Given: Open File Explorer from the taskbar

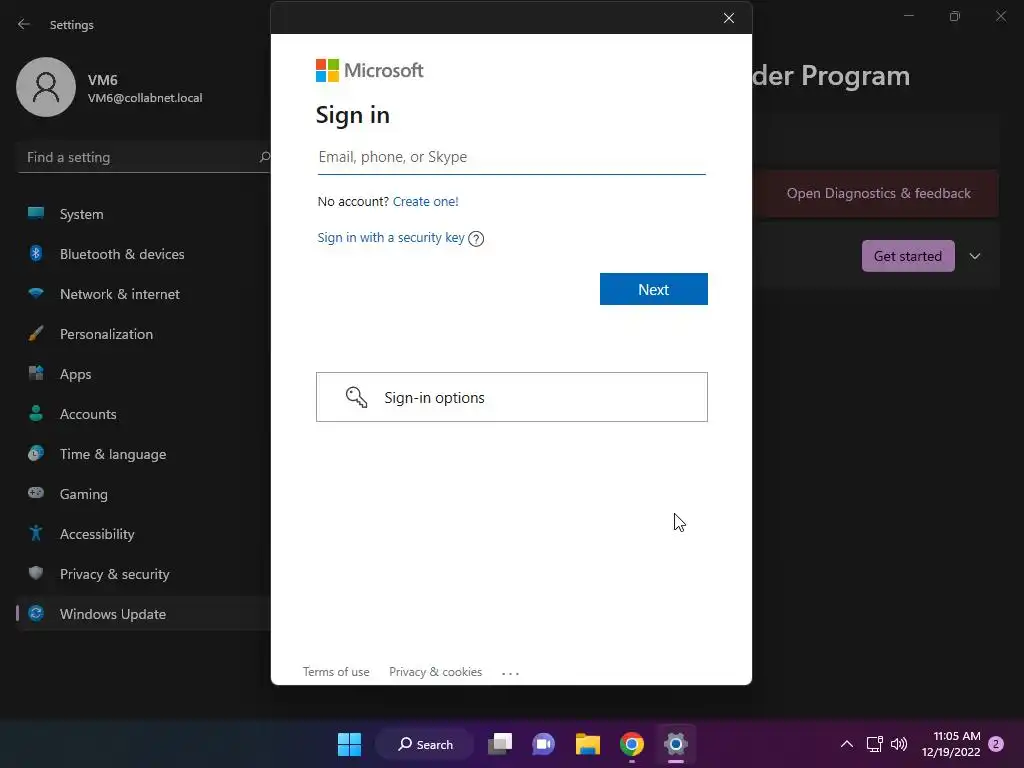Looking at the screenshot, I should [588, 744].
